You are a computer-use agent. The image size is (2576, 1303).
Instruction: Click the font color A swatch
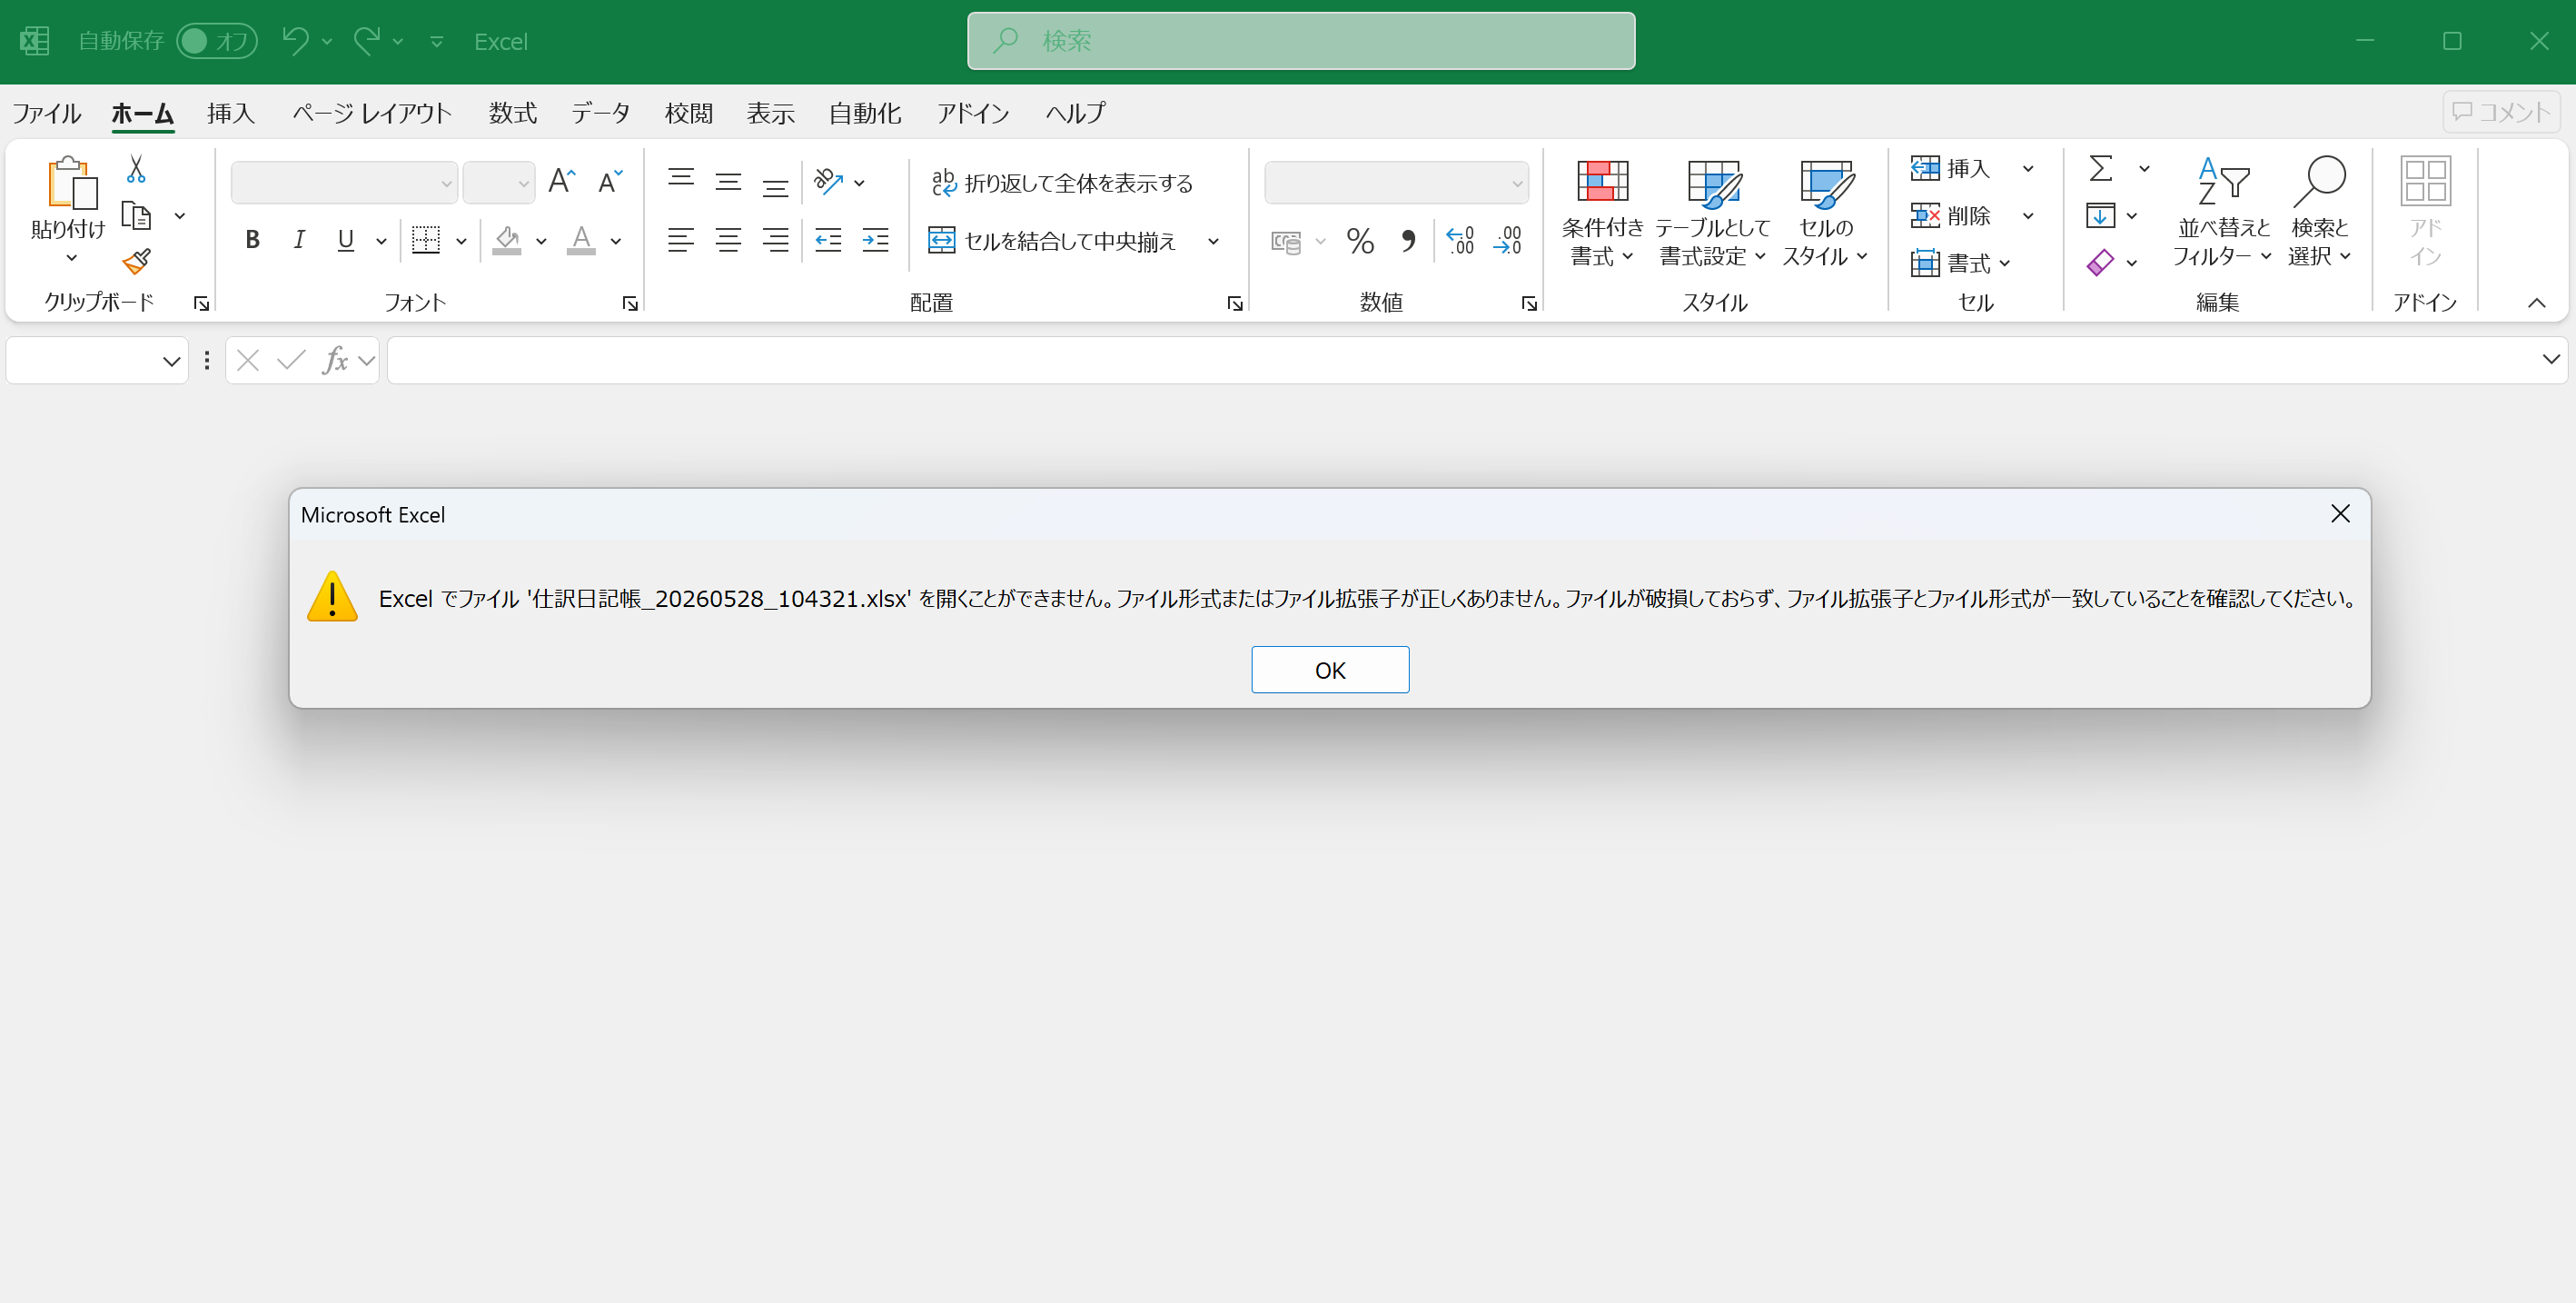[581, 240]
